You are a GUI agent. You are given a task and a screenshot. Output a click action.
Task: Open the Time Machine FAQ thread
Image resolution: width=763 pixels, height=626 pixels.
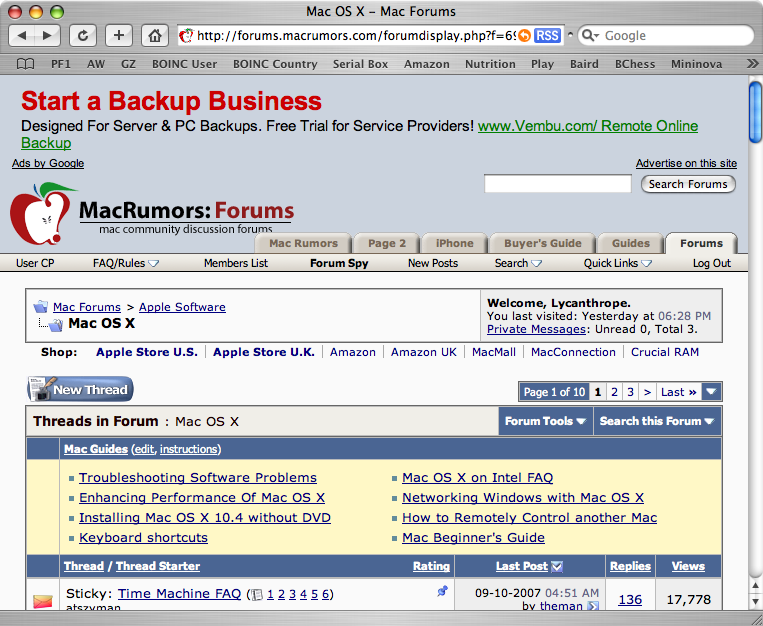coord(180,594)
